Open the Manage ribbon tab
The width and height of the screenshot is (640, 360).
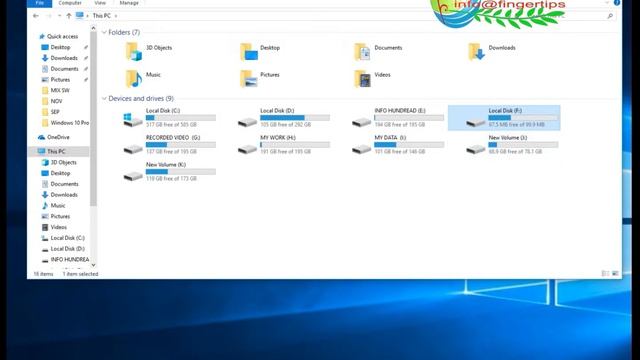[x=129, y=3]
